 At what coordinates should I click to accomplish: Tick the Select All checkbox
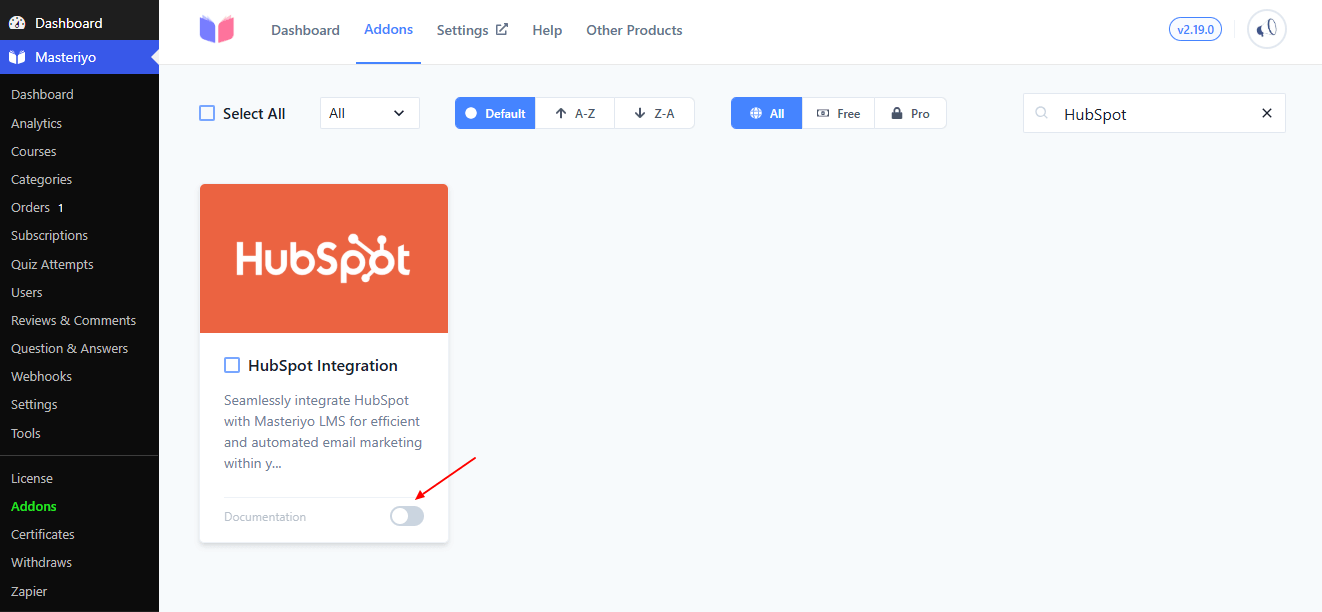[207, 113]
